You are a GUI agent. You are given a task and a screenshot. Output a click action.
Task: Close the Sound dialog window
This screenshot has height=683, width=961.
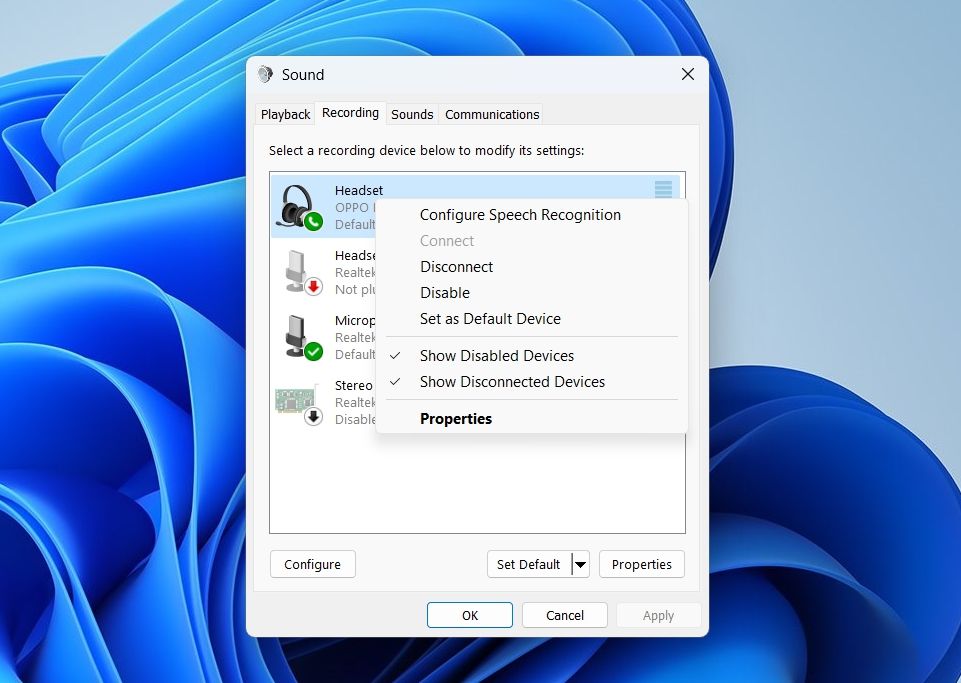[x=688, y=75]
